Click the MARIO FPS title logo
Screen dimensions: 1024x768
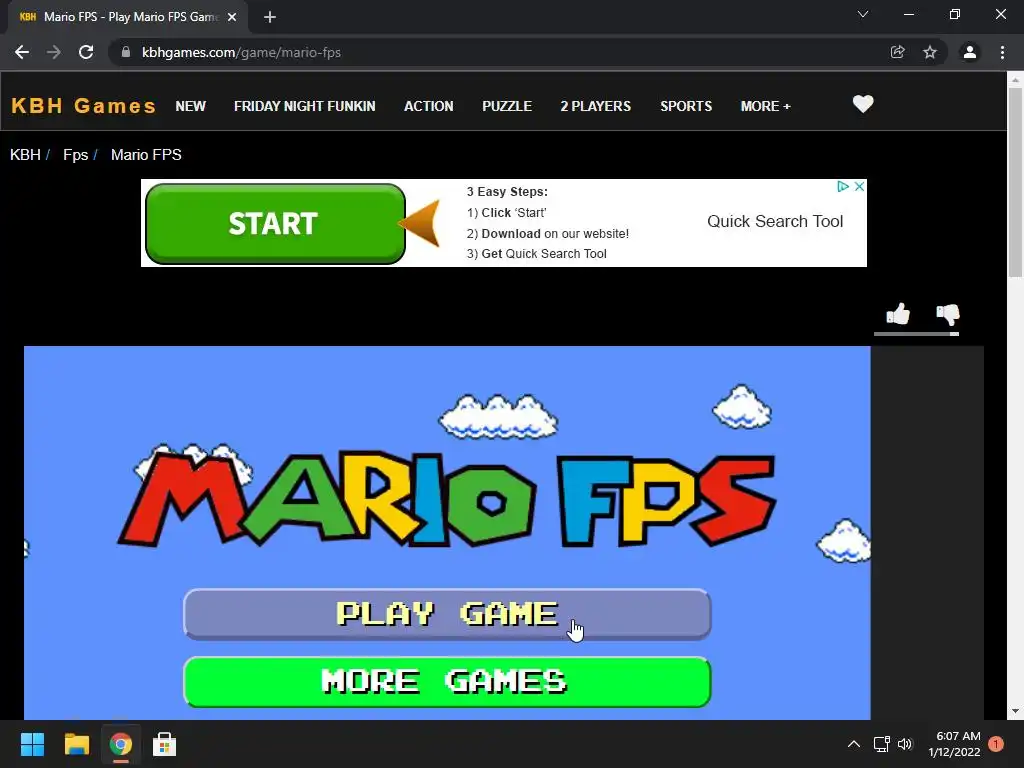447,498
